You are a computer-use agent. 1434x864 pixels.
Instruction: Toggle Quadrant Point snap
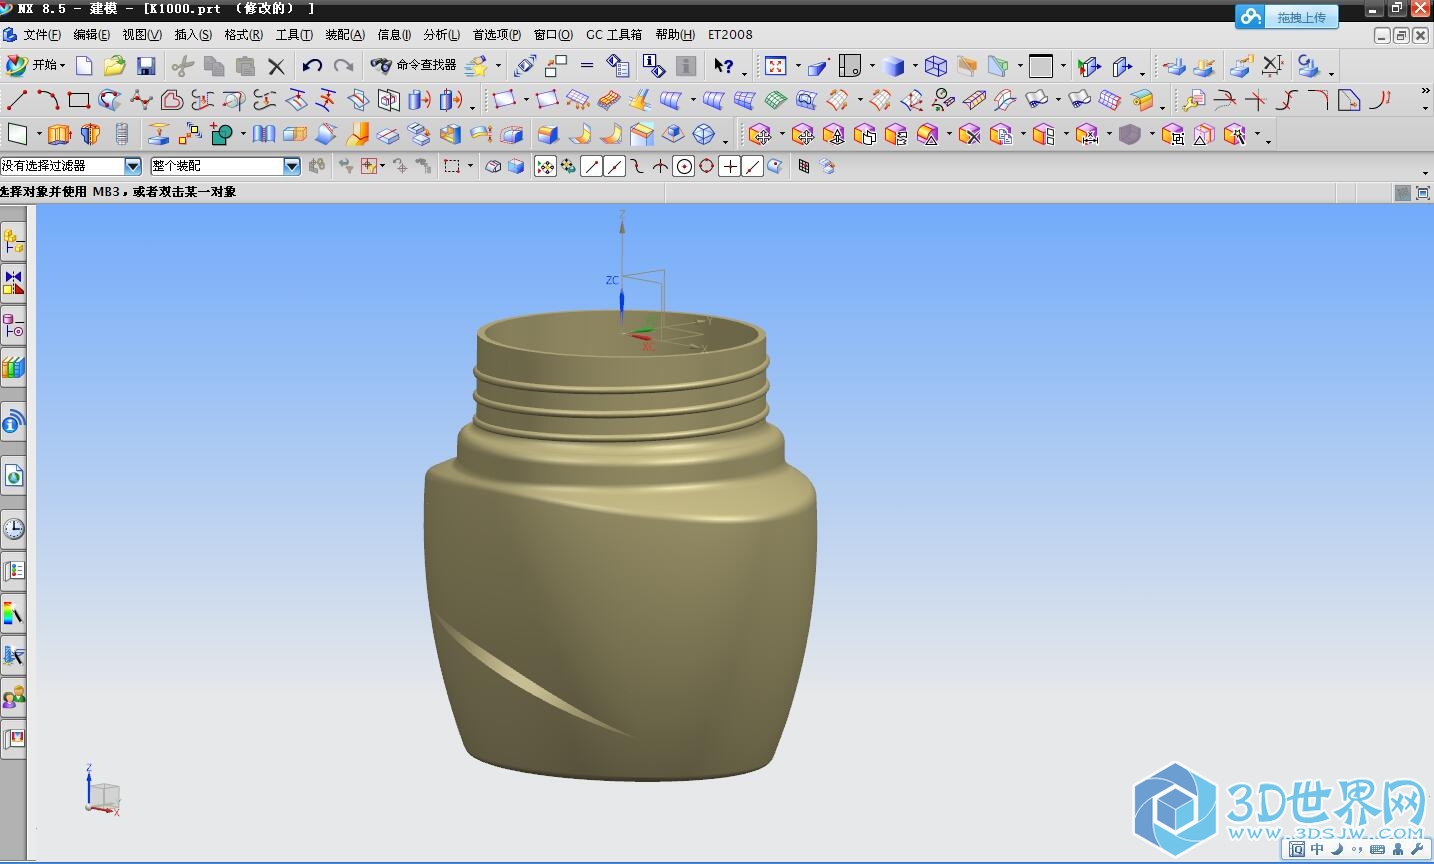click(x=707, y=167)
